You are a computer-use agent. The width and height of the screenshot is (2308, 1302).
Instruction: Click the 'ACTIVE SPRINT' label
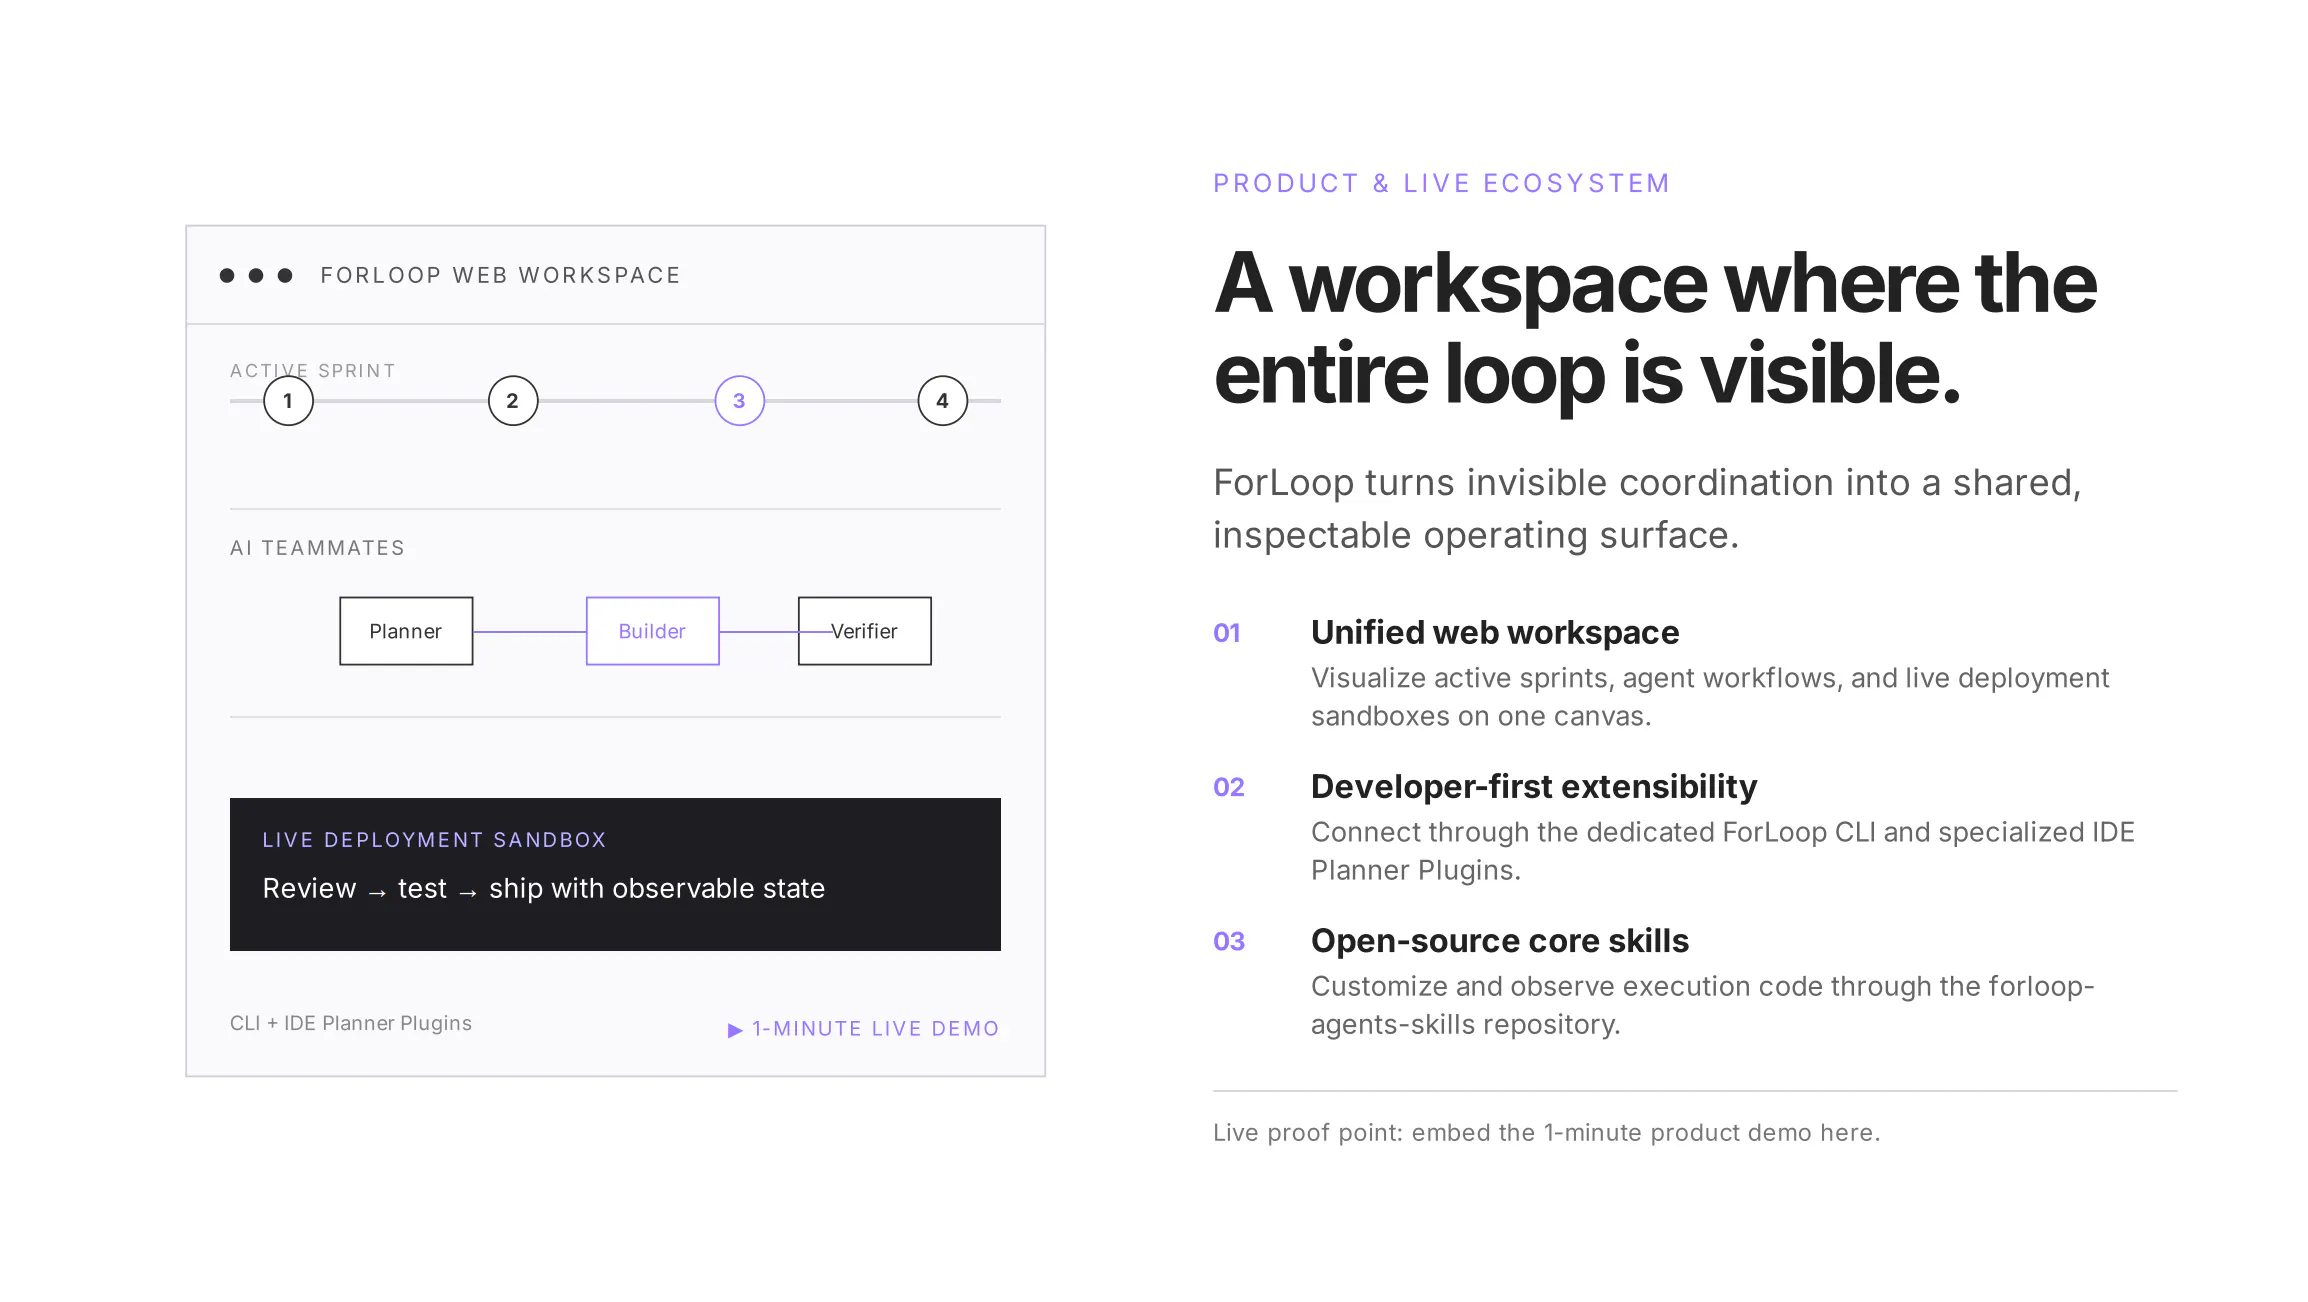[313, 371]
